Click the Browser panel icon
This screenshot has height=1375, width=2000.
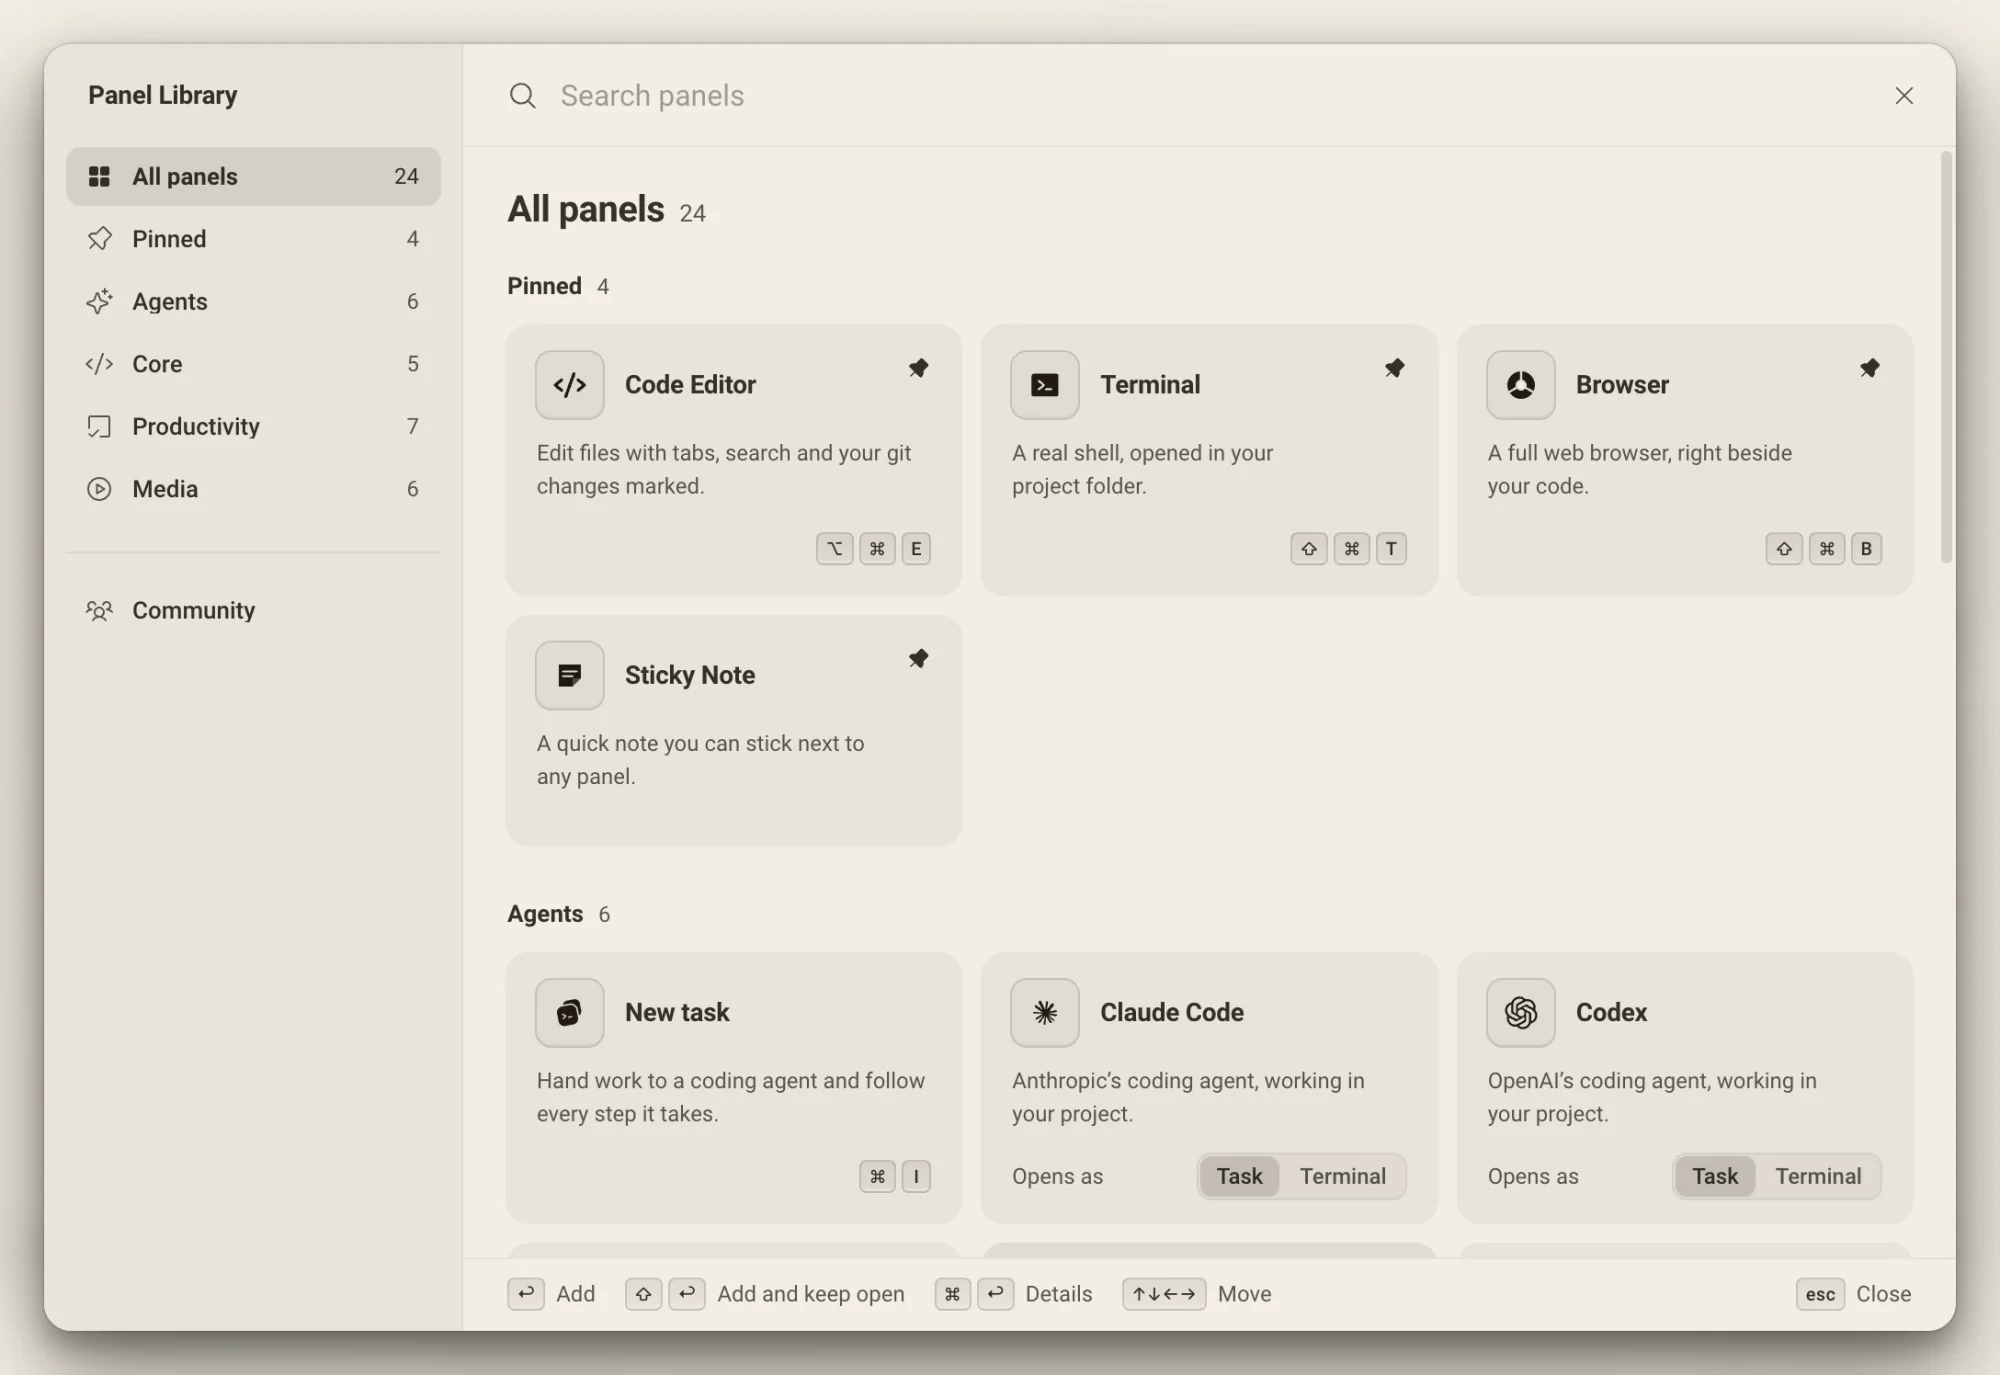[1520, 385]
